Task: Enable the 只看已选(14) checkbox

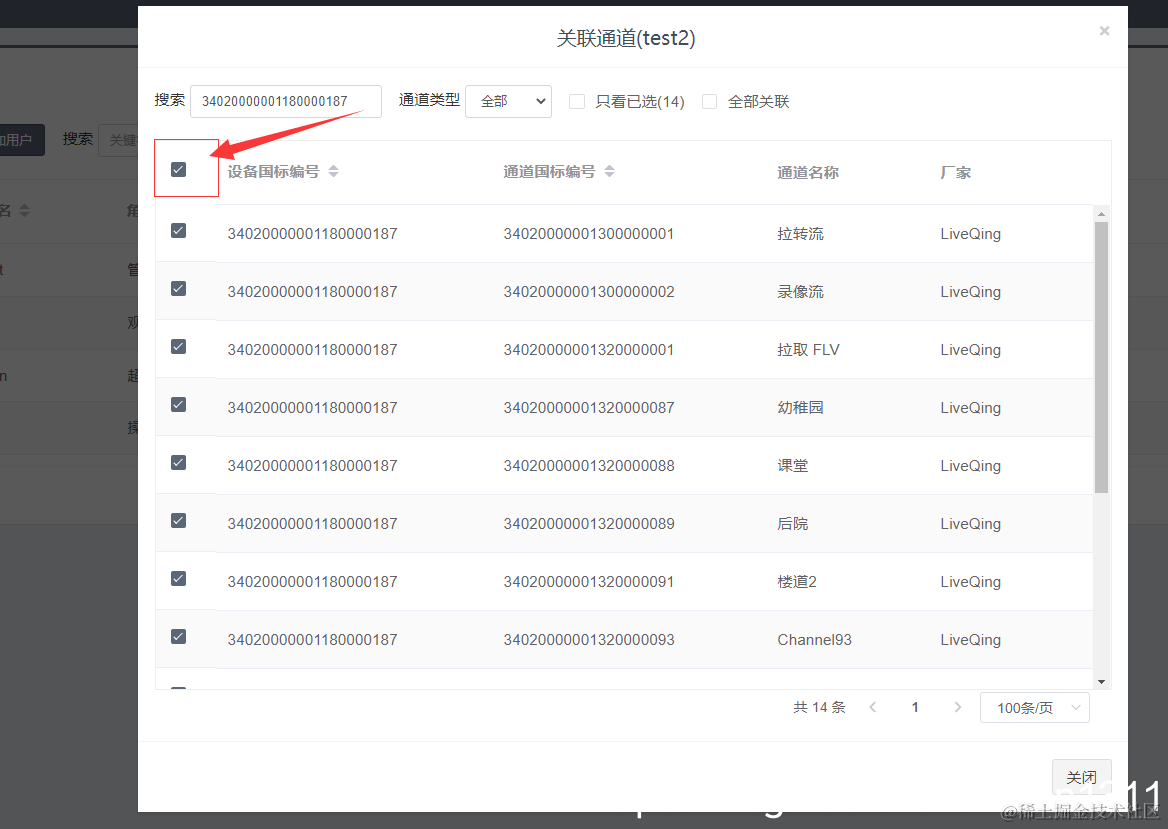Action: point(577,101)
